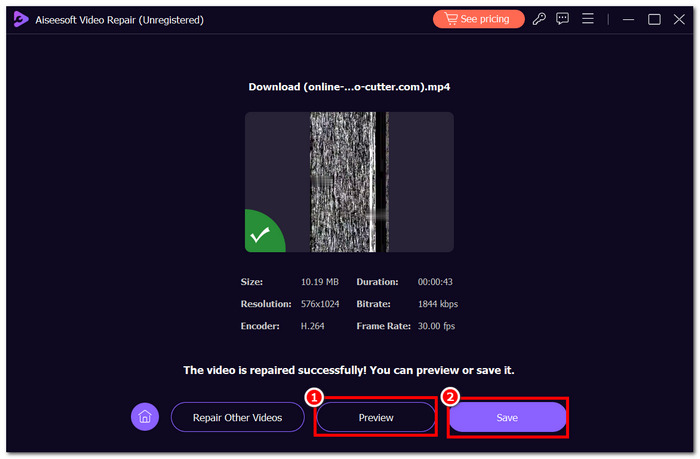Click the red number 1 marker
This screenshot has width=700, height=459.
pos(314,396)
